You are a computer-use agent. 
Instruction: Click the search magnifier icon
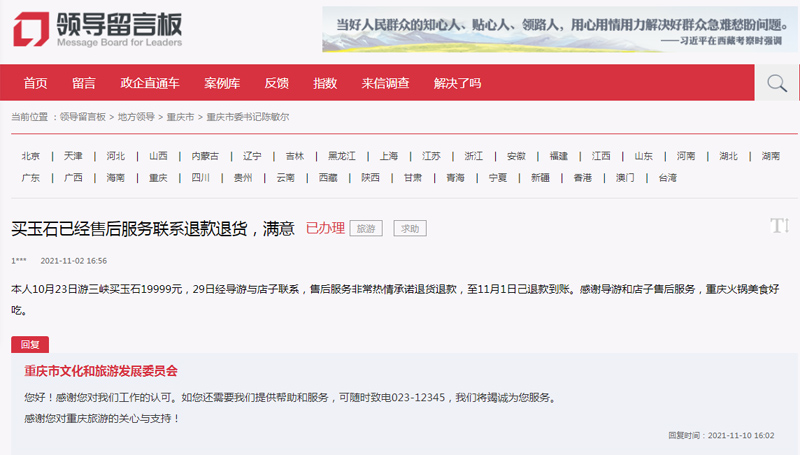point(777,83)
